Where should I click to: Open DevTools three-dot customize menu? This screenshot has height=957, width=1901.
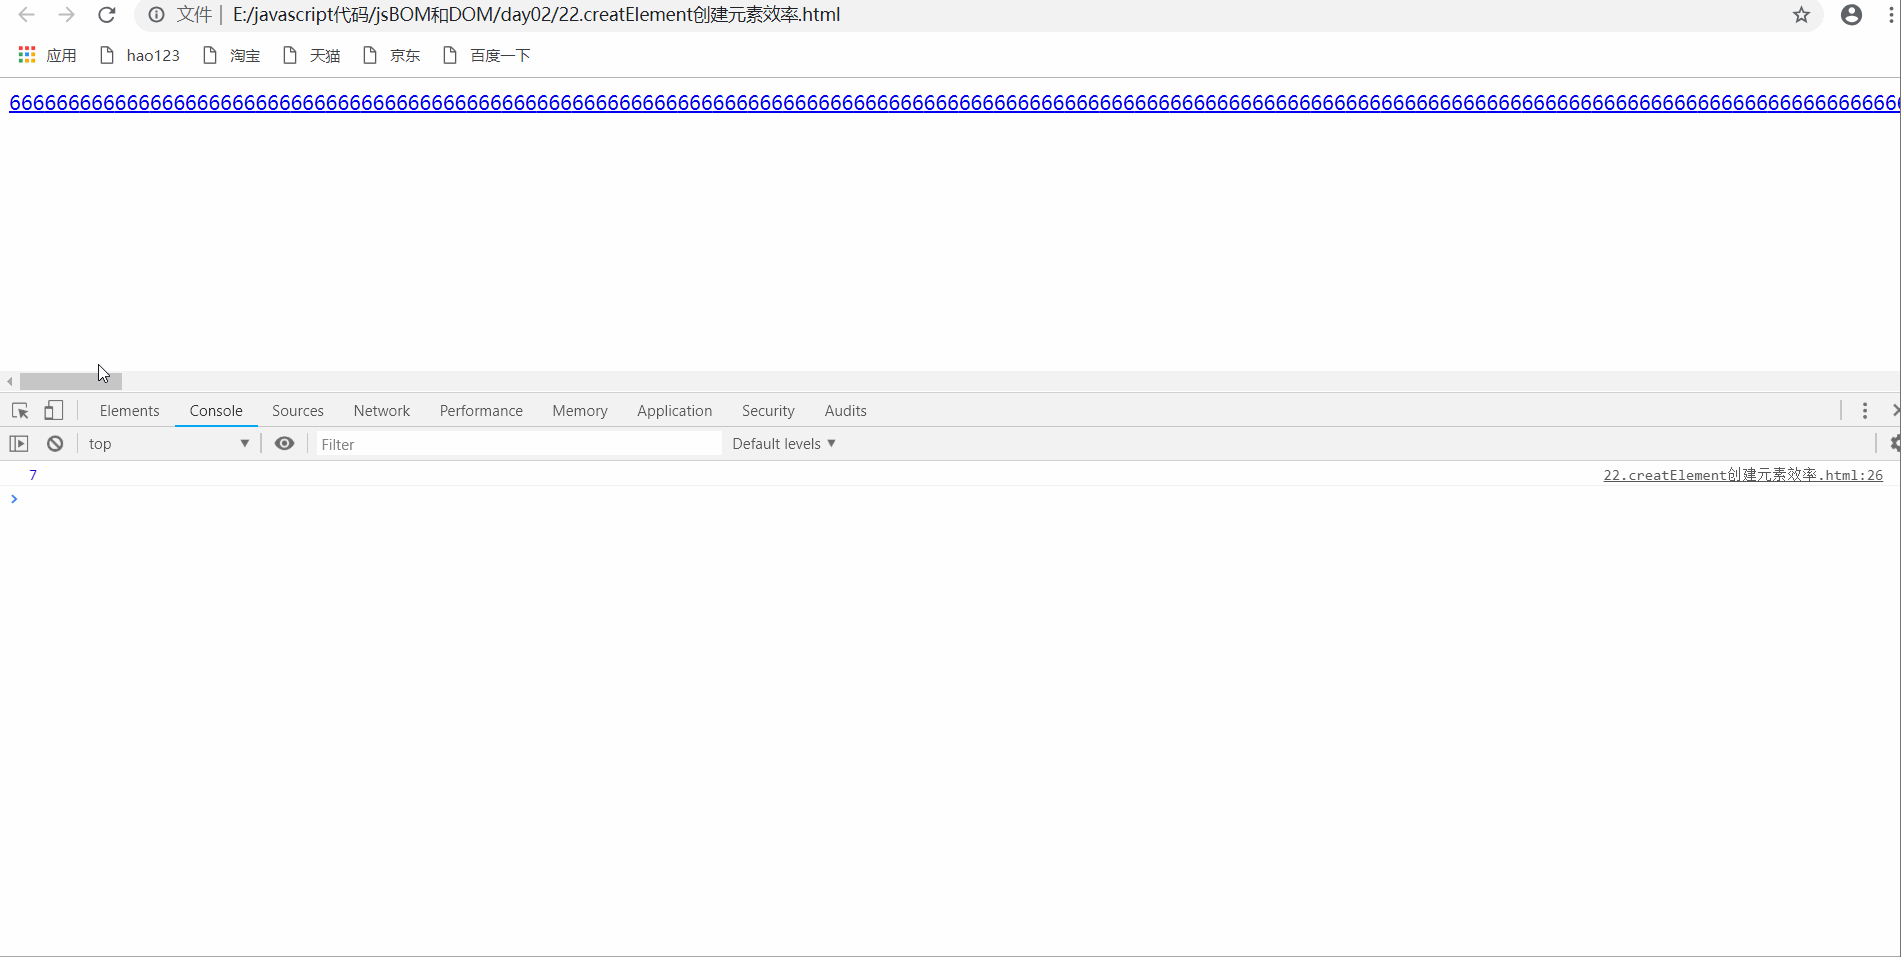pyautogui.click(x=1865, y=411)
